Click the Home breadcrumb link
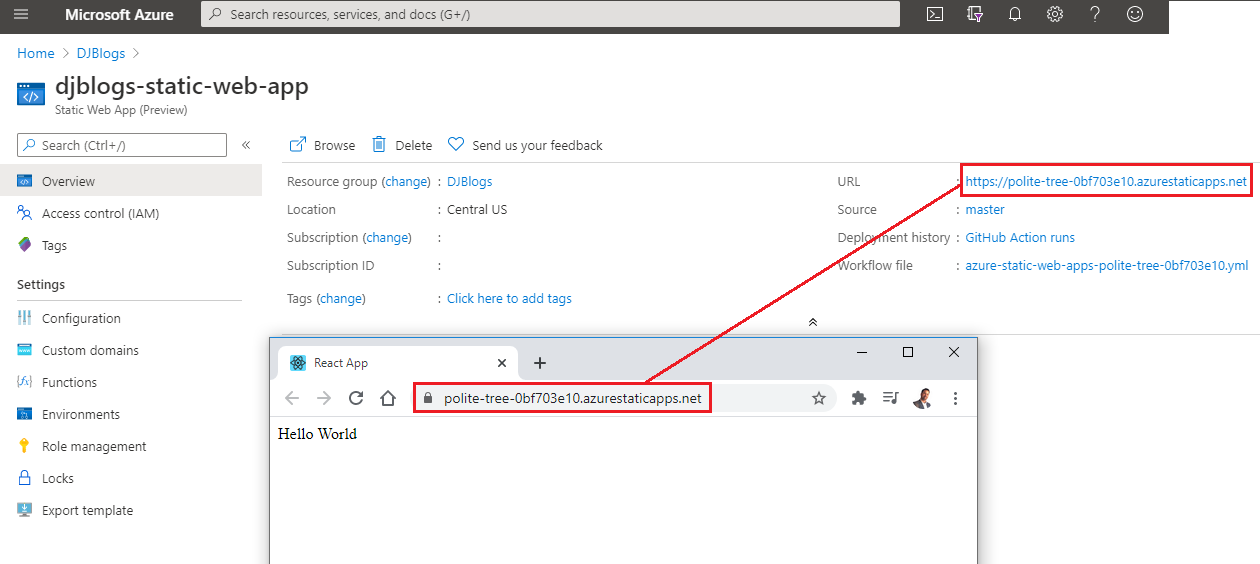1260x564 pixels. pyautogui.click(x=36, y=53)
